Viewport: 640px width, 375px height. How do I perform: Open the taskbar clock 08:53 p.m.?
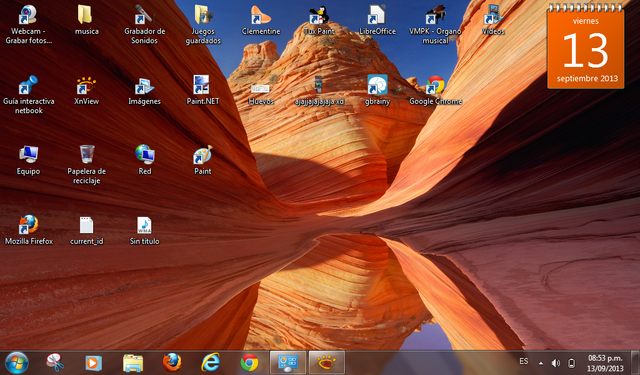click(605, 363)
